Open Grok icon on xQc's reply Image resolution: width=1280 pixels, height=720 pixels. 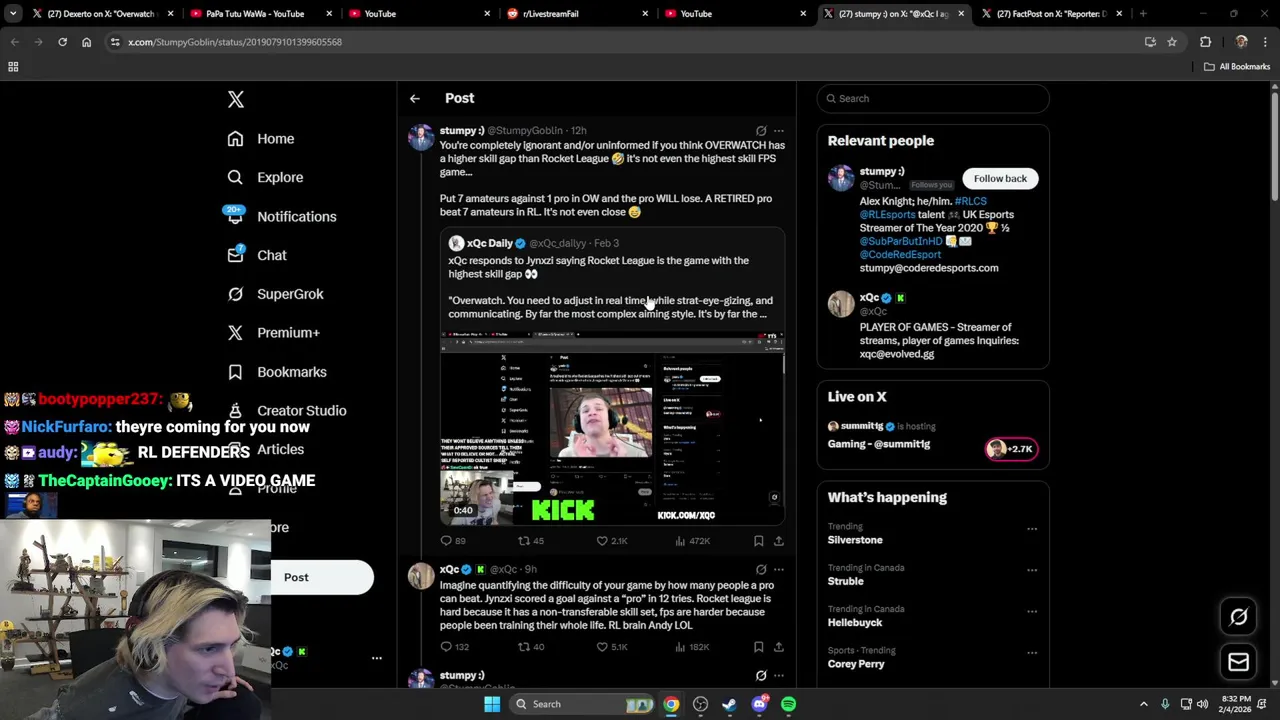click(761, 570)
